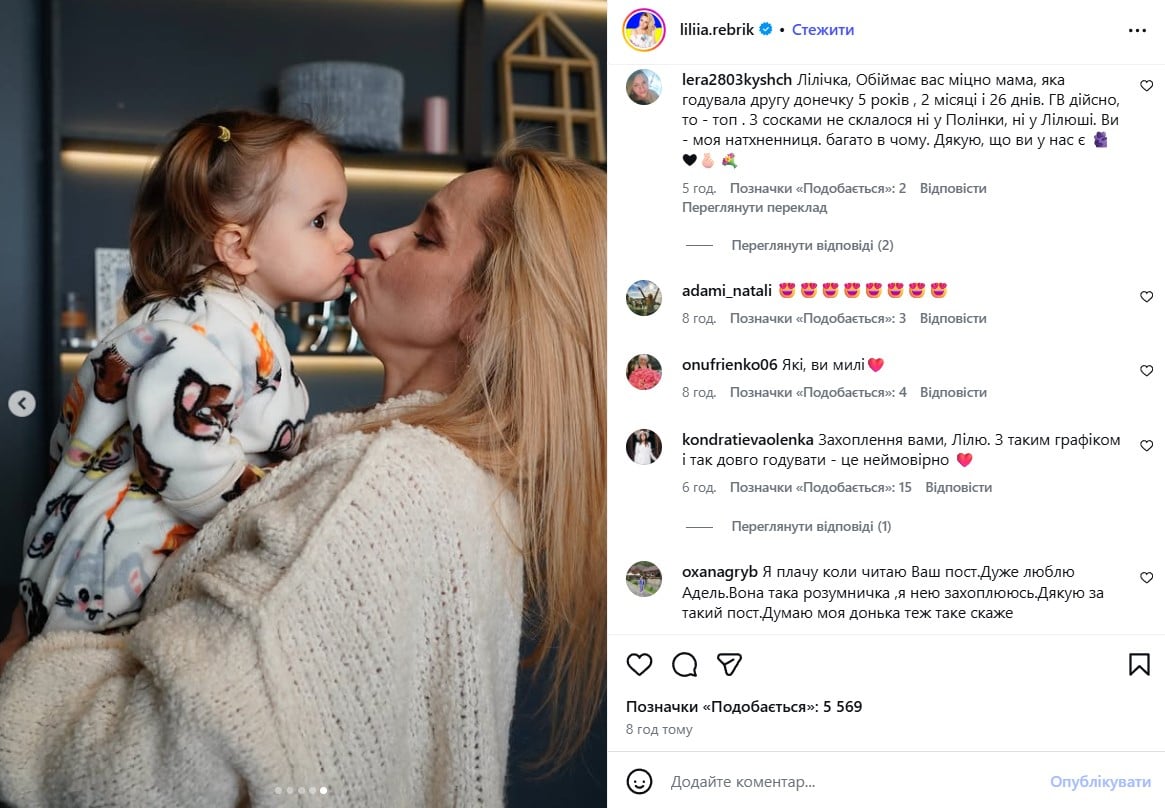
Task: Click Опублікувати to post comment
Action: [1100, 781]
